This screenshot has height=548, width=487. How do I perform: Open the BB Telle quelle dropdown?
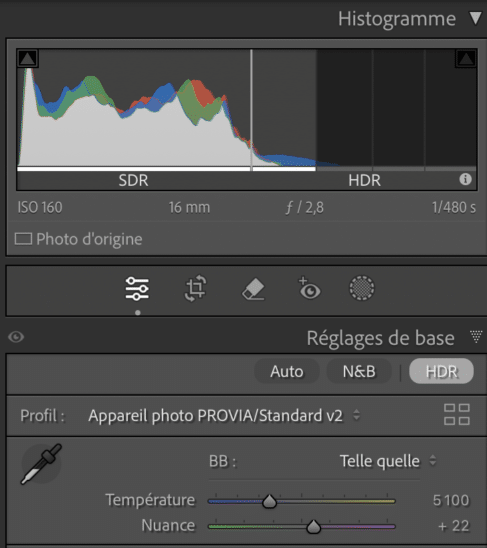point(388,461)
